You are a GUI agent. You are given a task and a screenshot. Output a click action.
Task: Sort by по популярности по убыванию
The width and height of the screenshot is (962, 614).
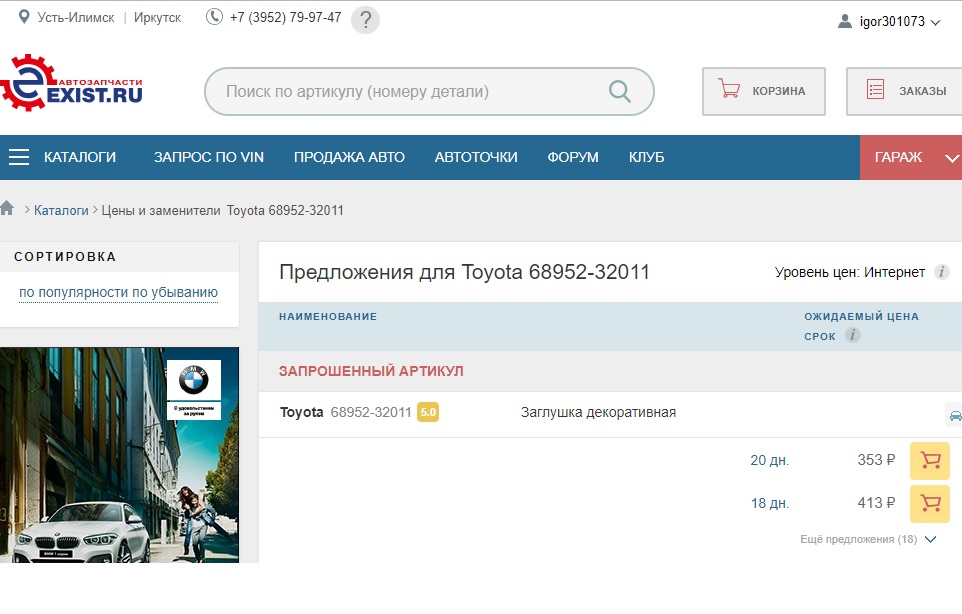point(118,293)
